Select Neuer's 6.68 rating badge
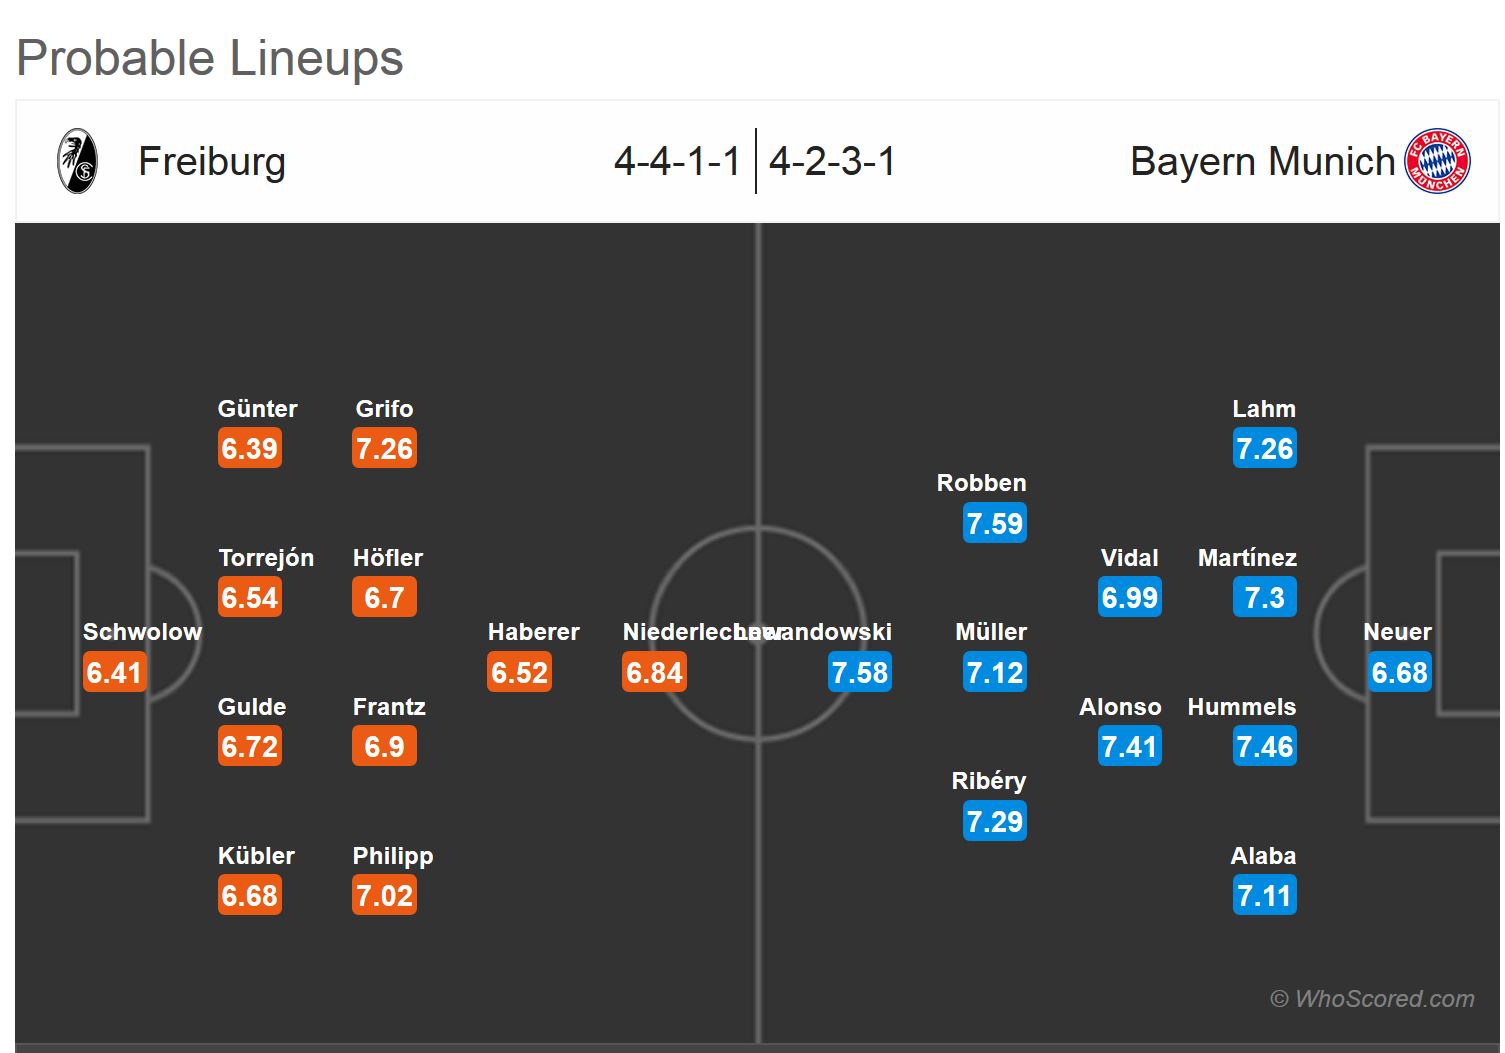The image size is (1505, 1053). click(x=1400, y=673)
